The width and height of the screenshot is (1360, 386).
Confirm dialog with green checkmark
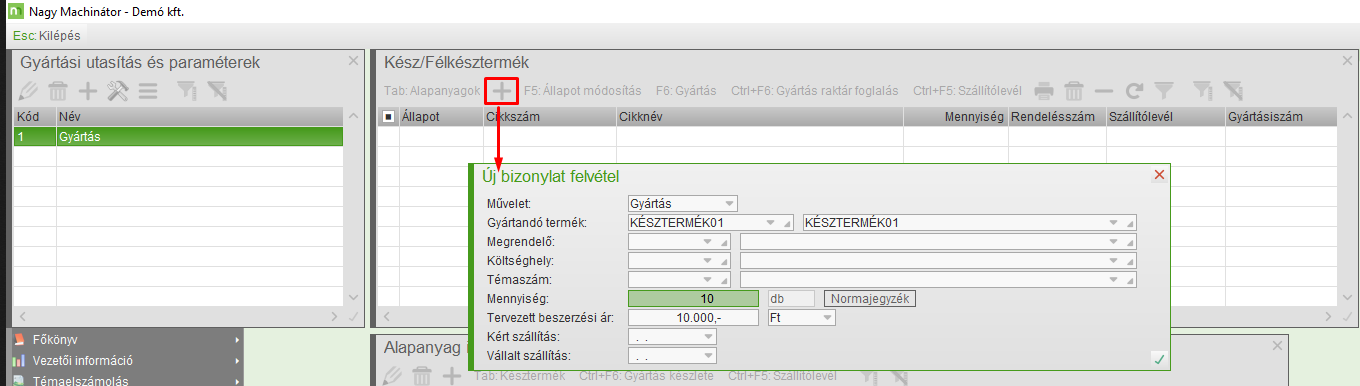1159,358
